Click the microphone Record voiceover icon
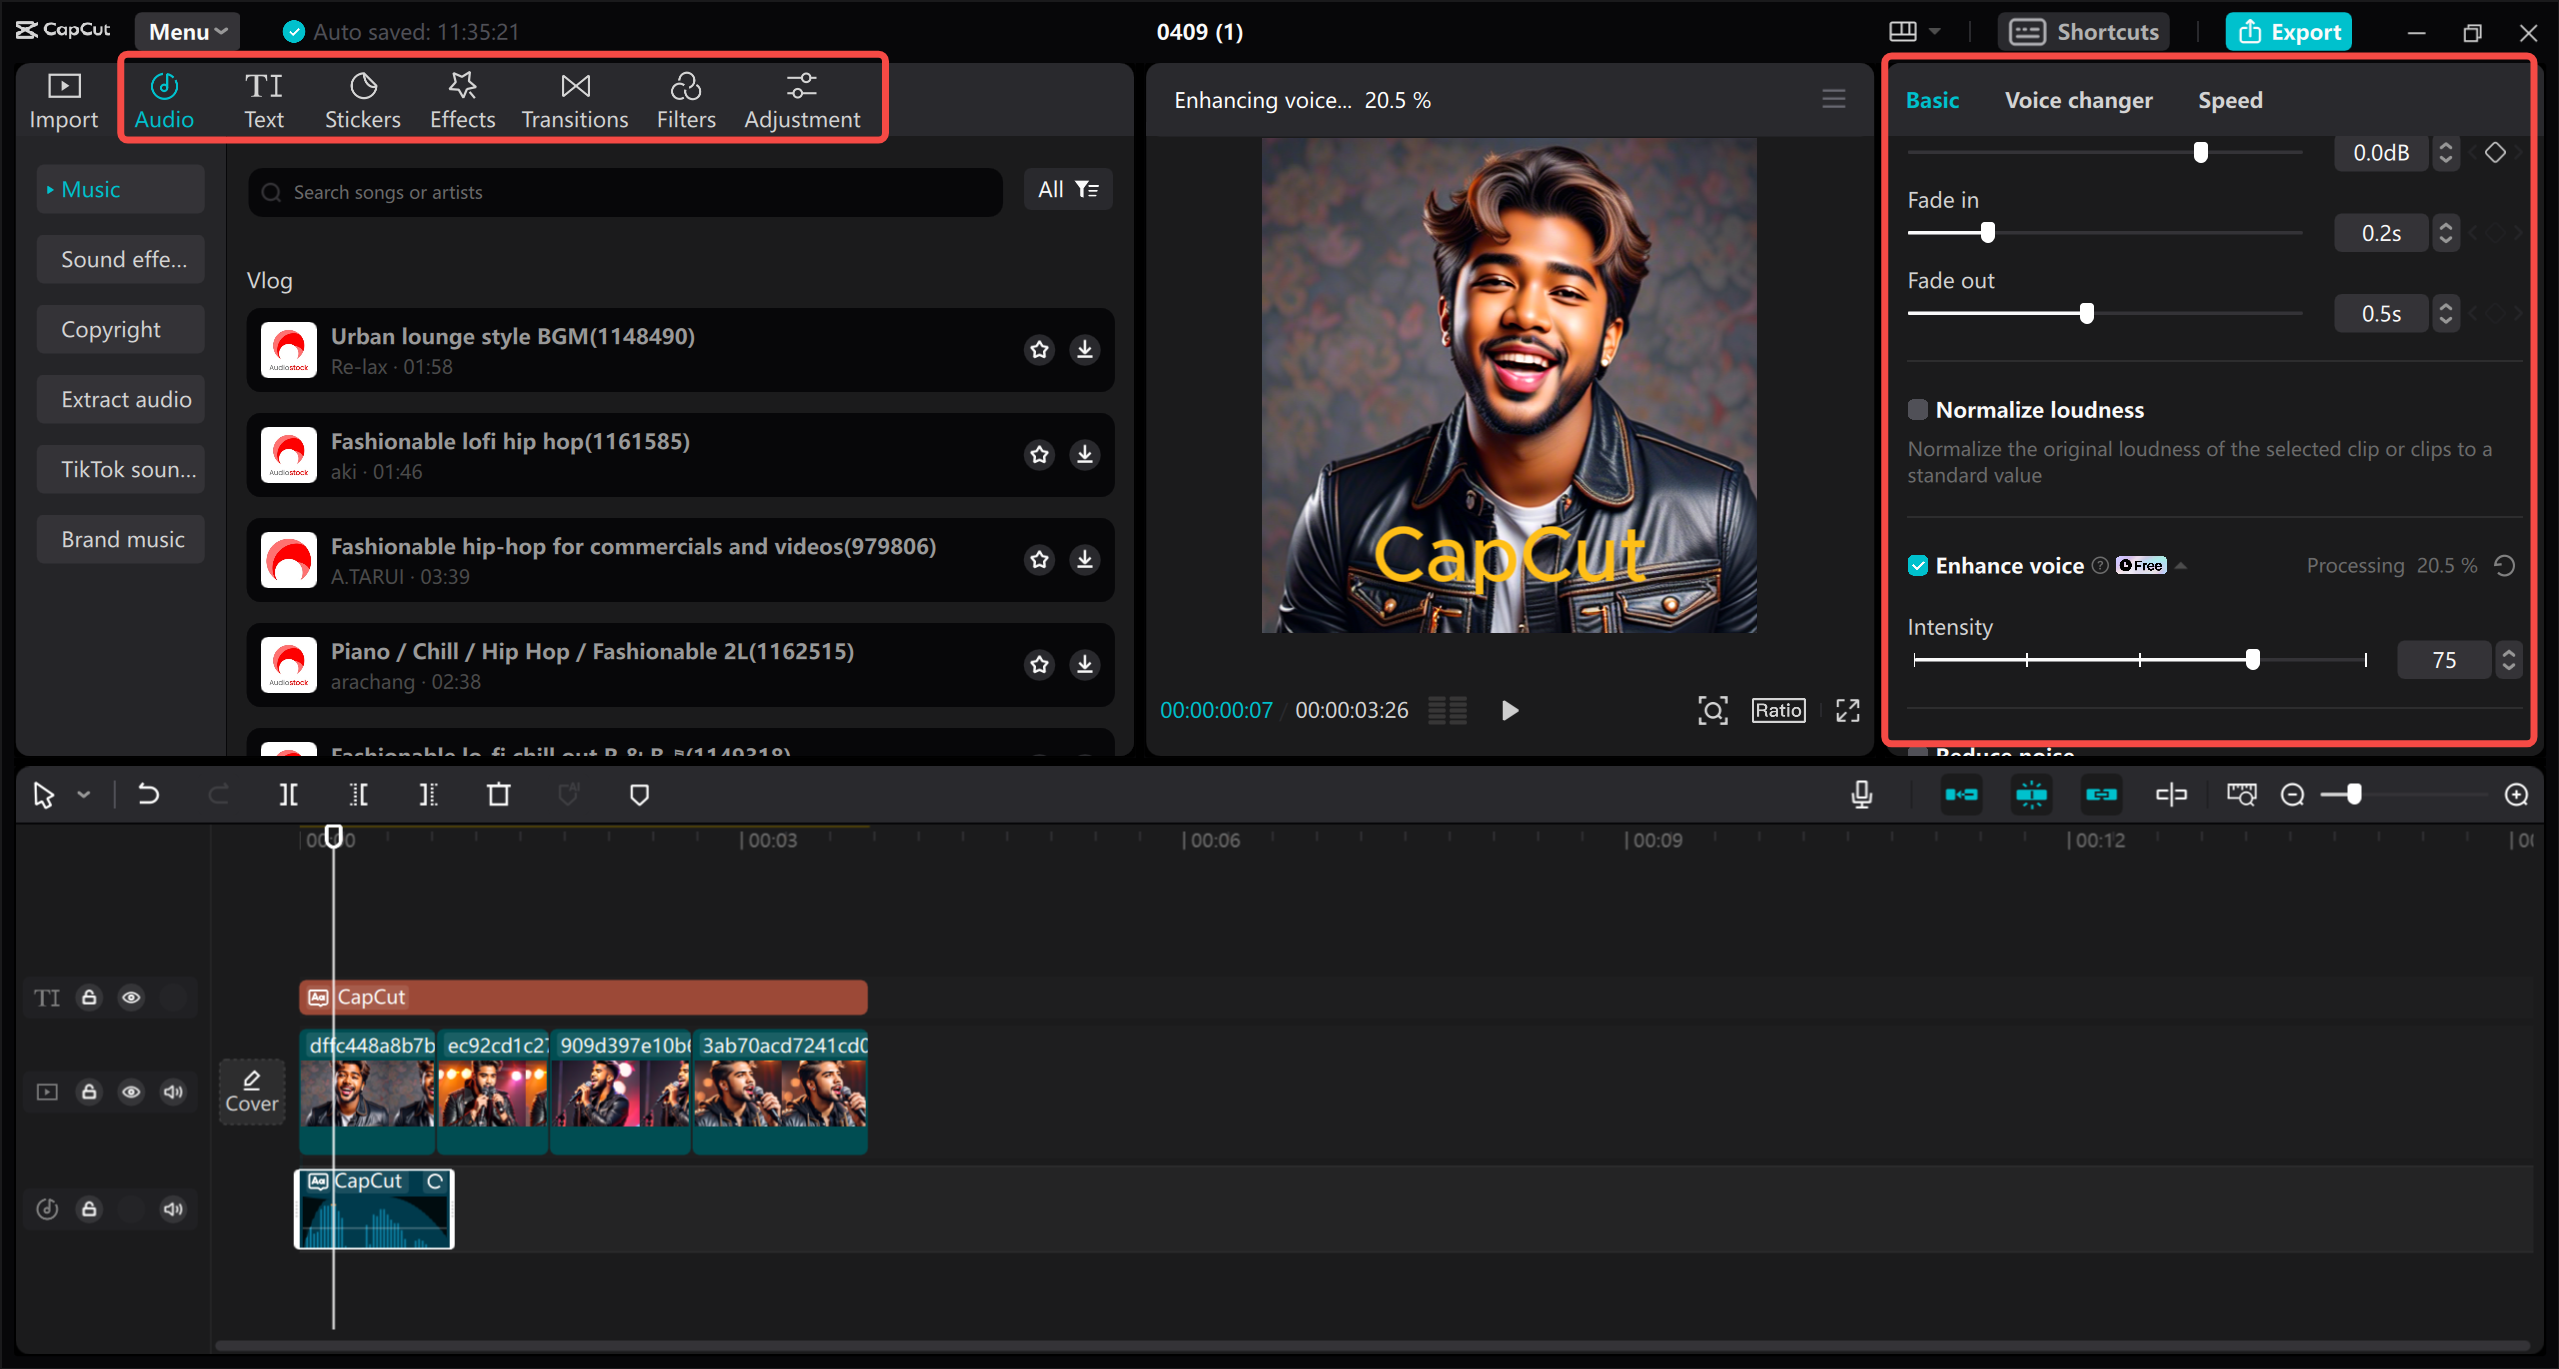 1861,795
